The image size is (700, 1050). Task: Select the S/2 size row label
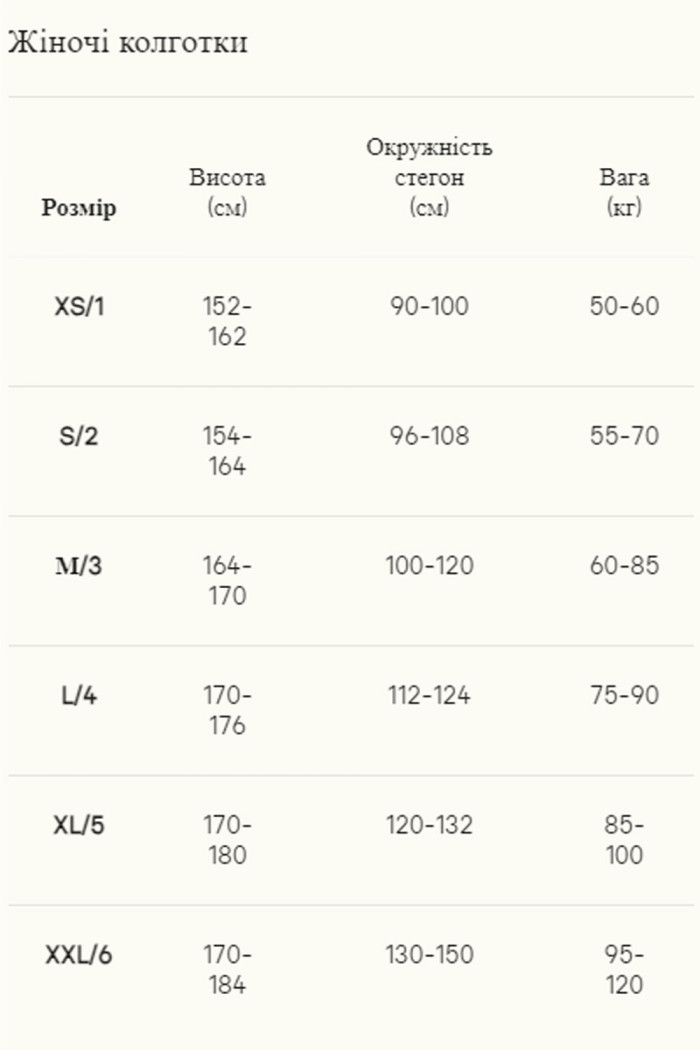coord(79,436)
